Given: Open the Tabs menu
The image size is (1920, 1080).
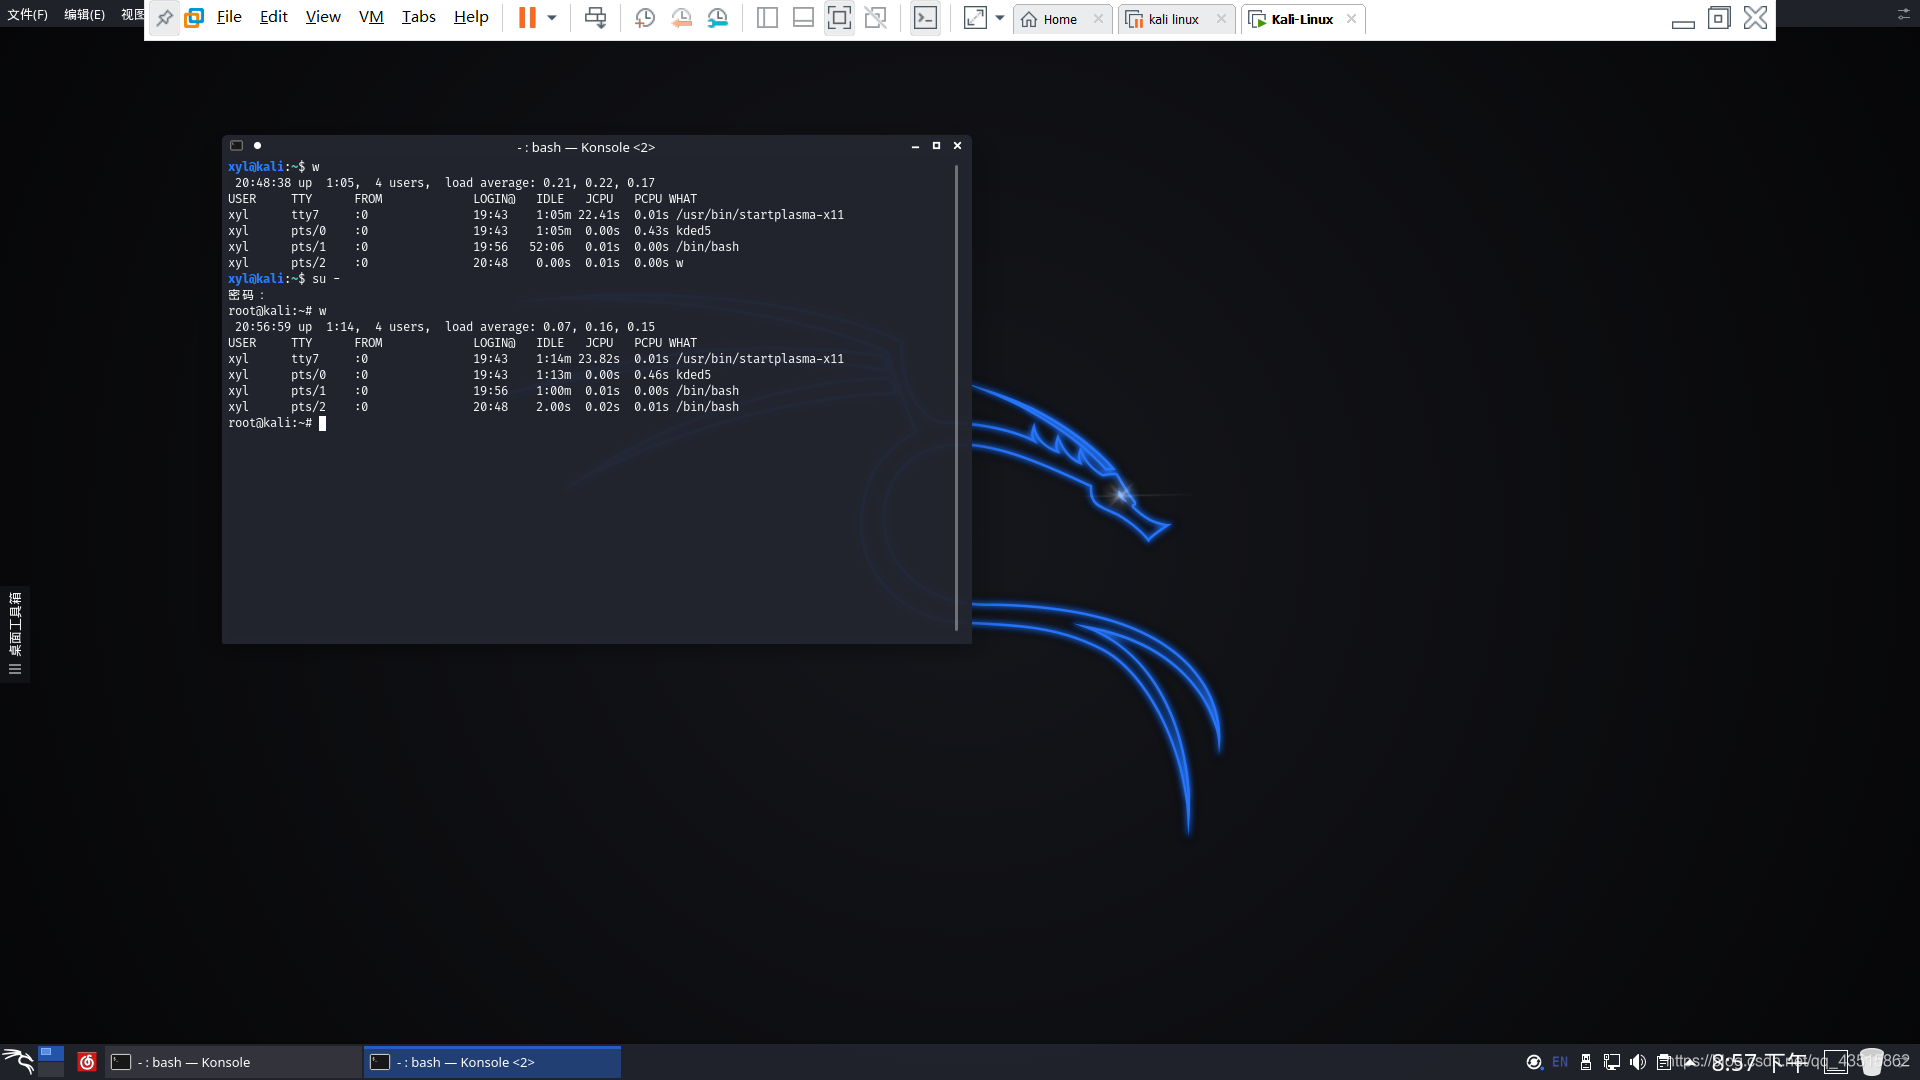Looking at the screenshot, I should tap(418, 17).
